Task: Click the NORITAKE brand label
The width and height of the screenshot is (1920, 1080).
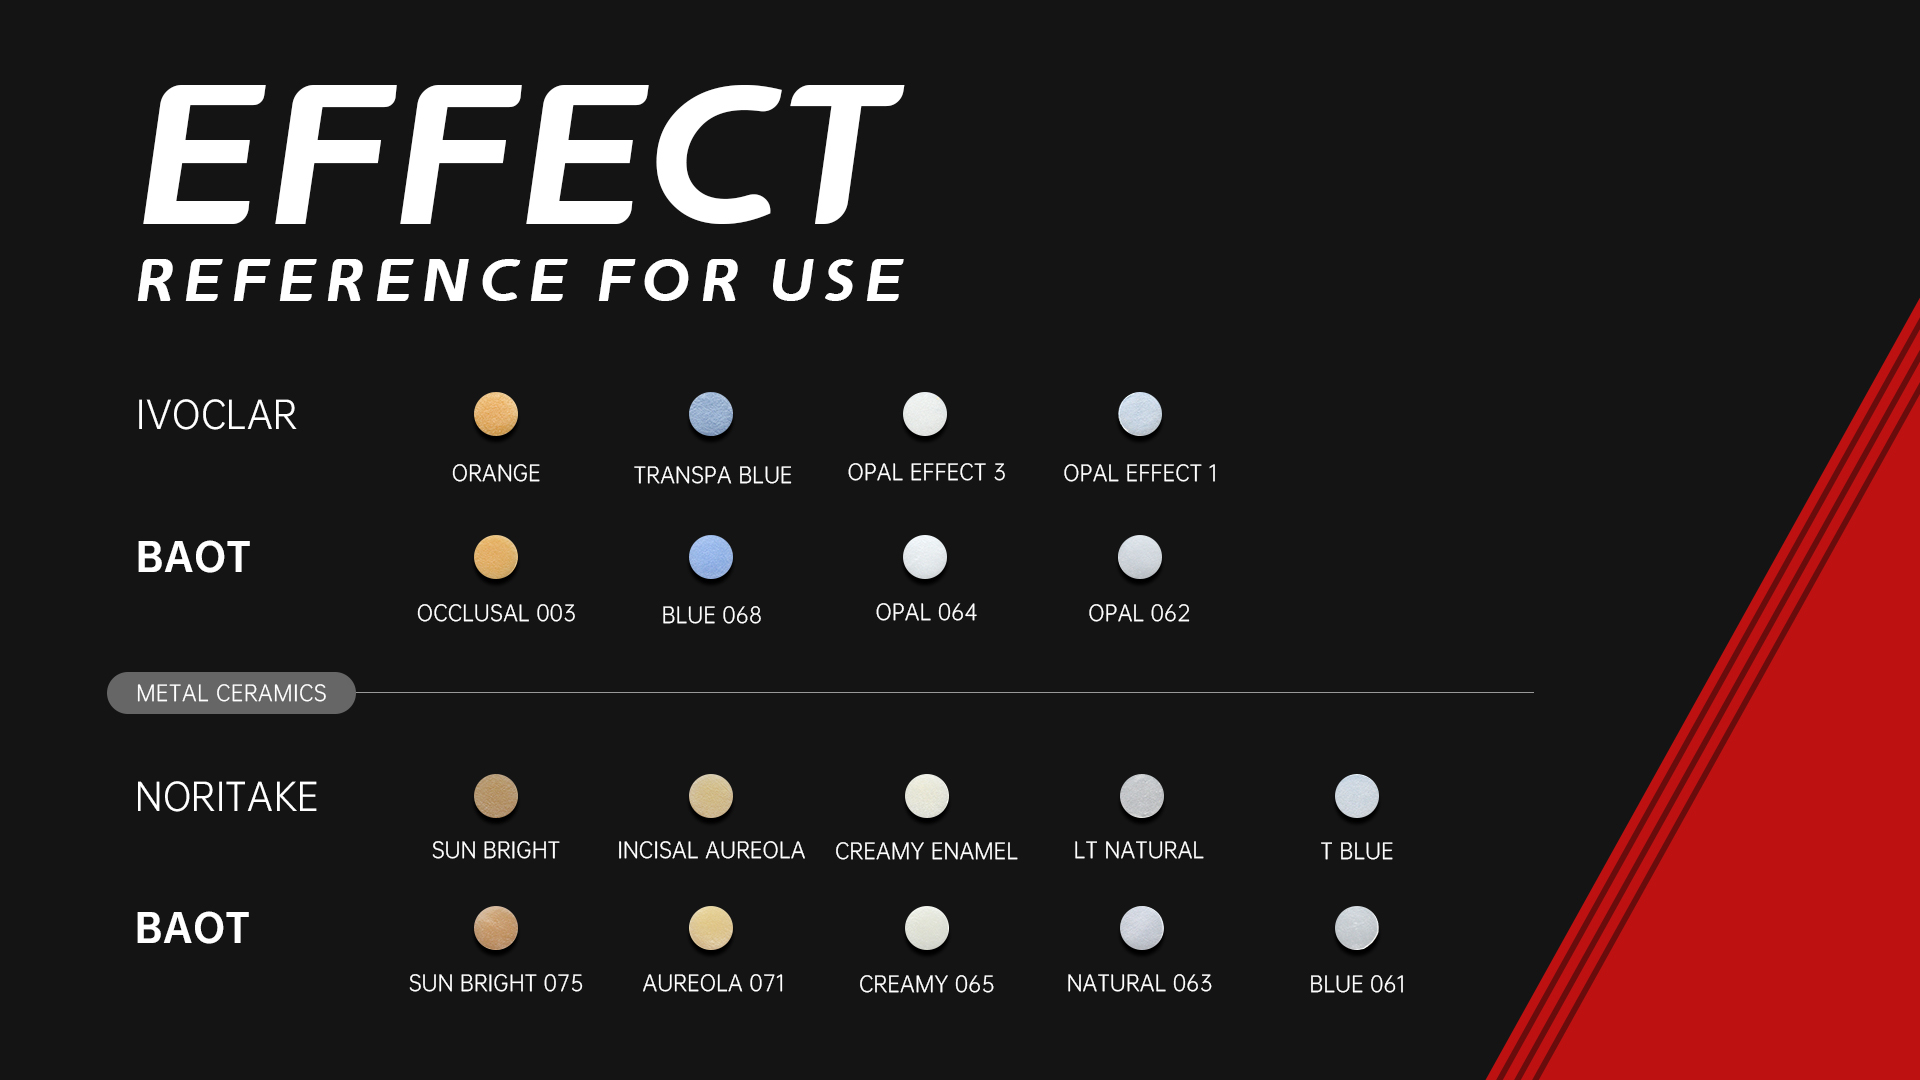Action: (227, 797)
